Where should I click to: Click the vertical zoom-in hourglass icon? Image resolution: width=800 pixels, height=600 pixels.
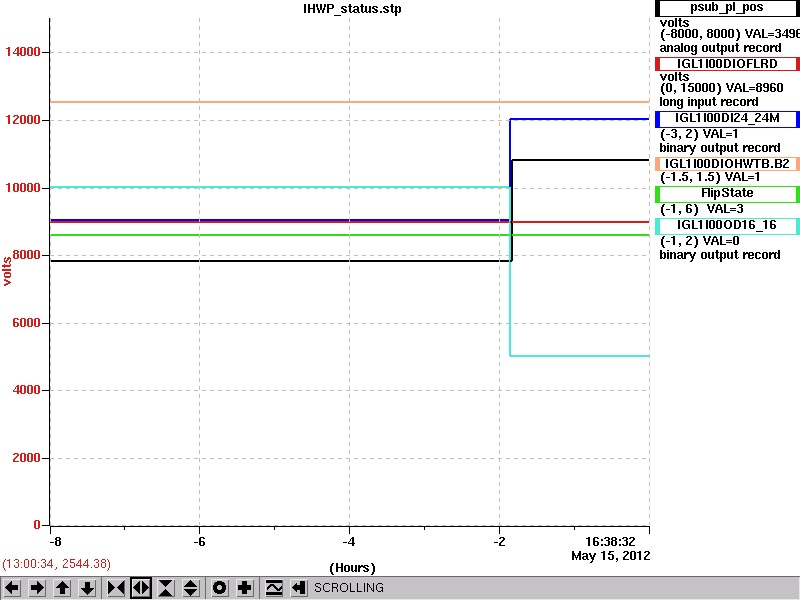coord(166,588)
